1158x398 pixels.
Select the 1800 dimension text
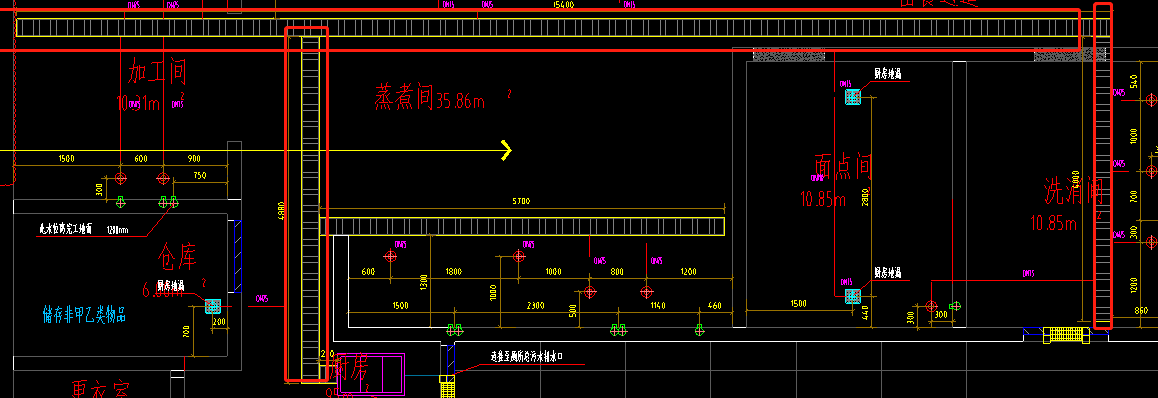coord(454,272)
